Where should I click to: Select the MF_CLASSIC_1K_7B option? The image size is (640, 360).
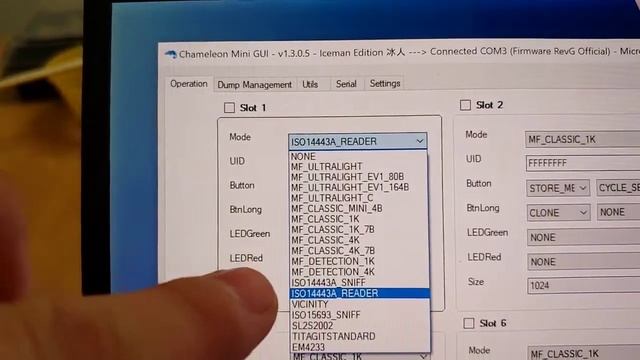[359, 230]
